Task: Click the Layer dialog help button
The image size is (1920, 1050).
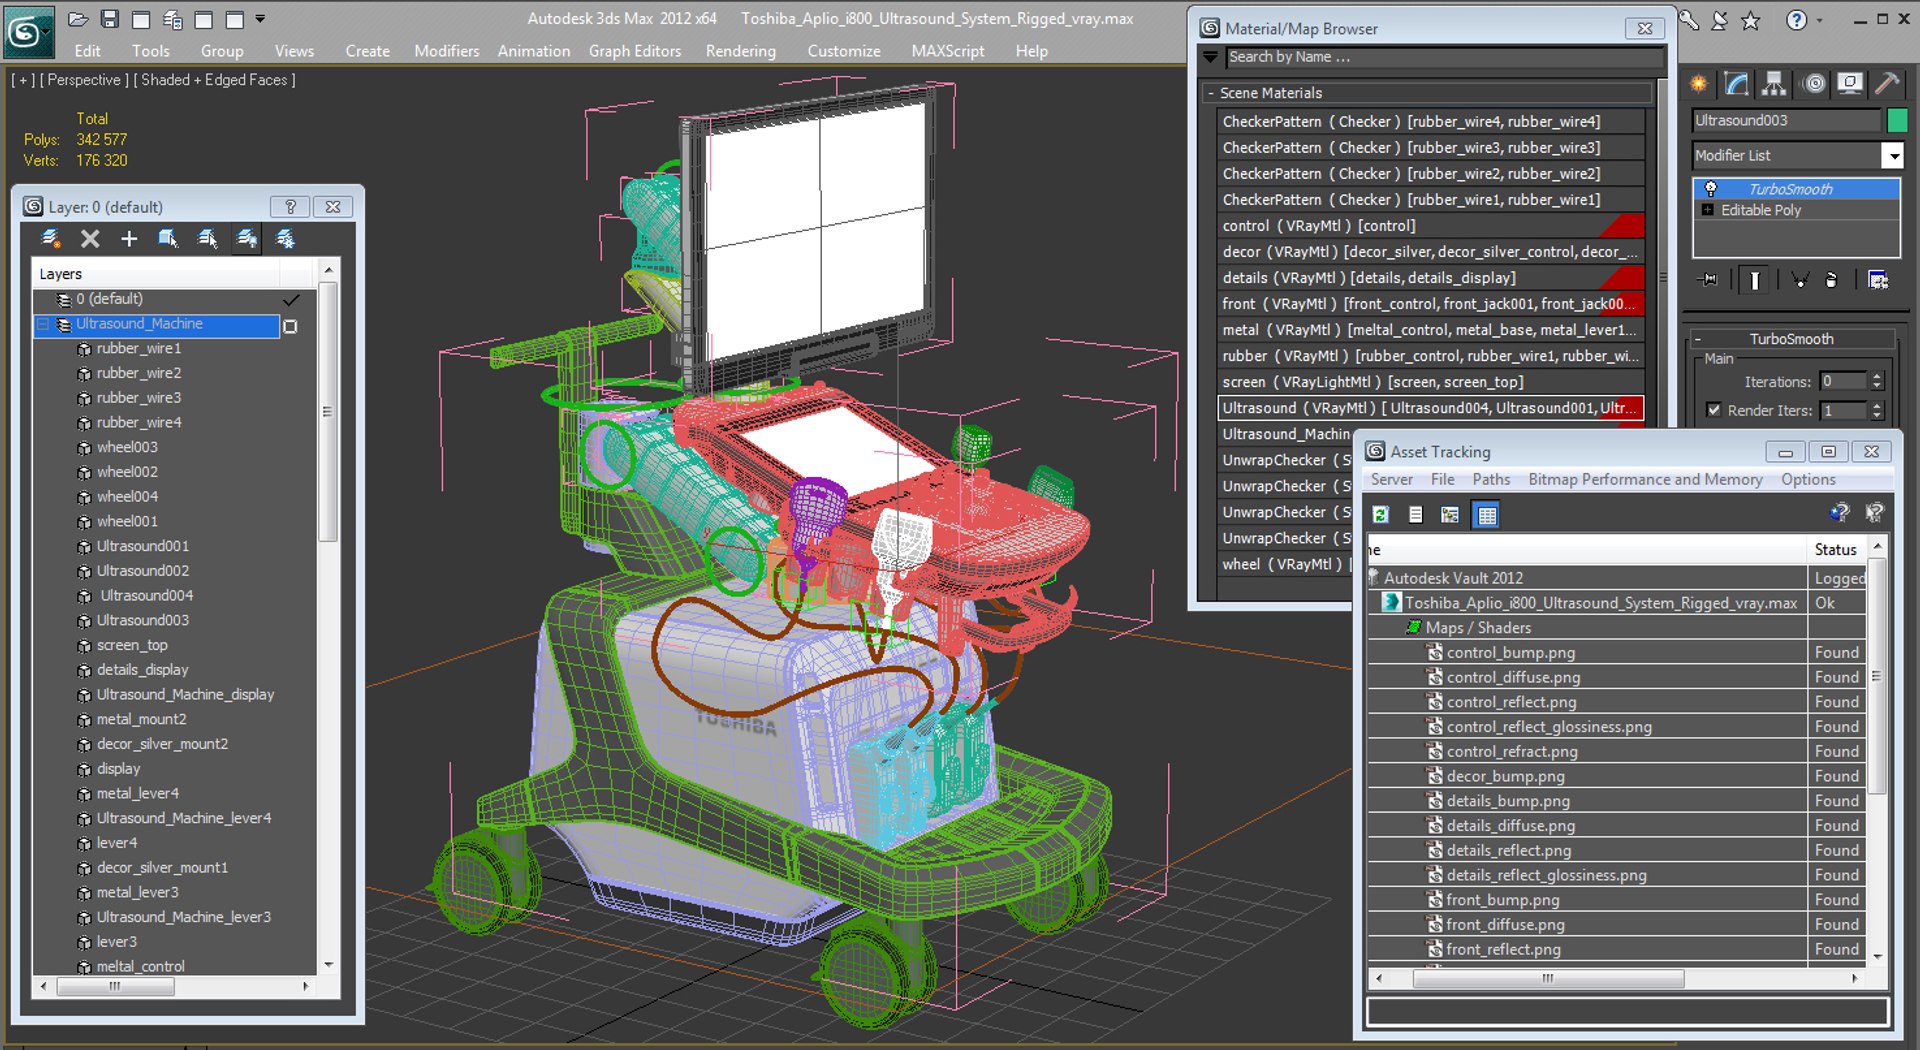Action: click(x=290, y=207)
